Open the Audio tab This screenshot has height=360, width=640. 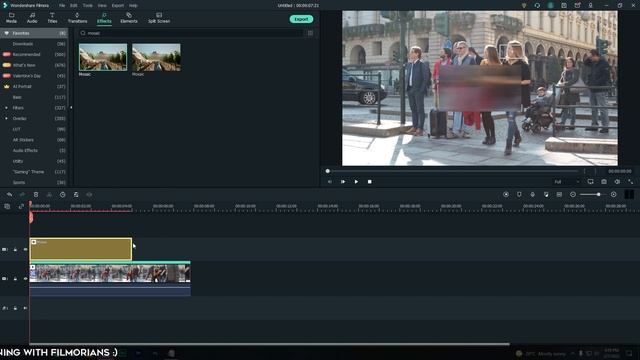click(32, 18)
